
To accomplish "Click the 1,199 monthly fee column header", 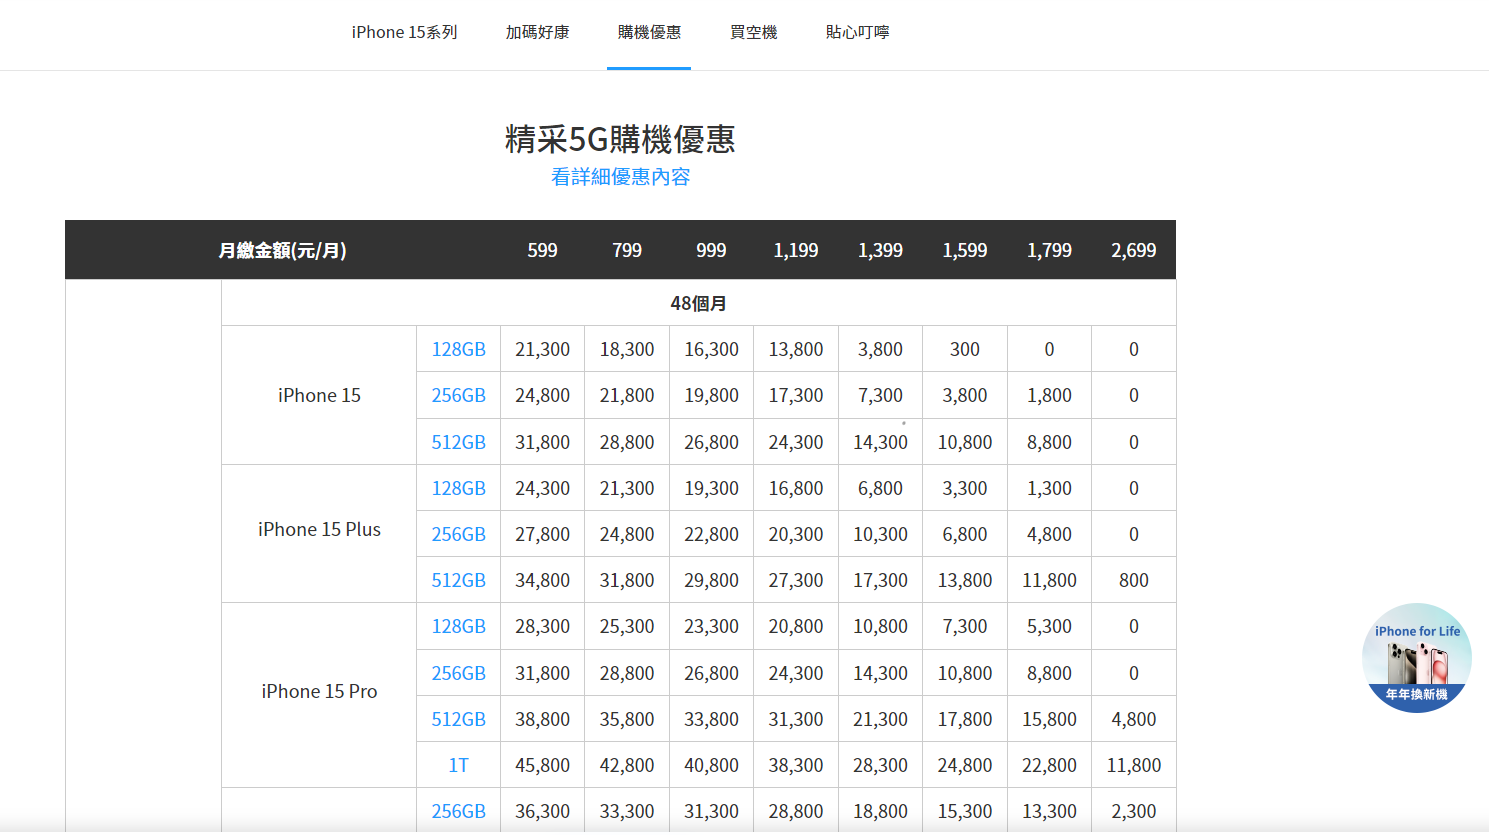I will click(x=796, y=250).
